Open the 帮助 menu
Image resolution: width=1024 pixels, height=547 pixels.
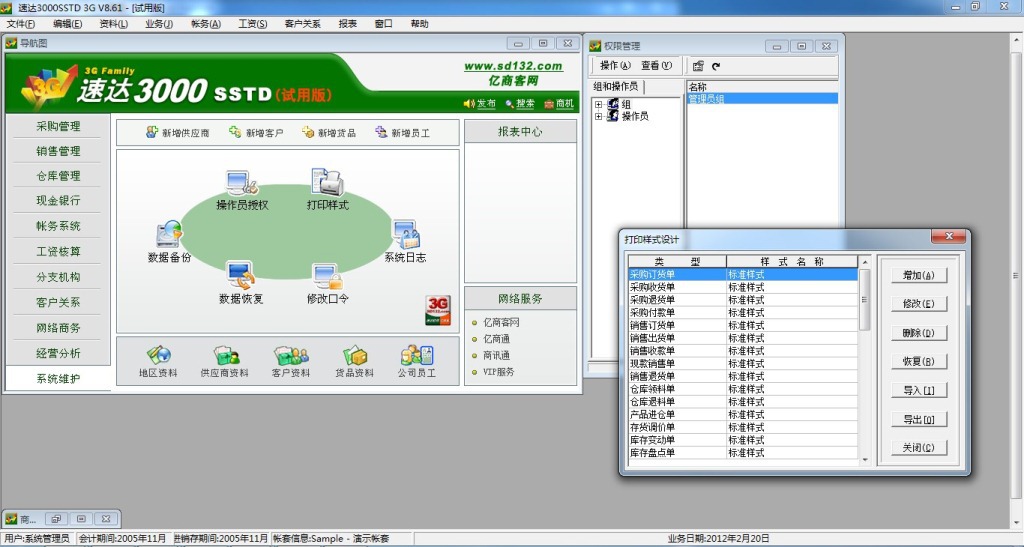[419, 23]
